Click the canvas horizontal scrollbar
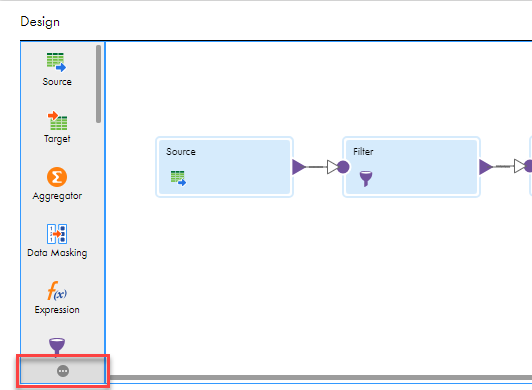Screen dimensions: 532x390 click(320, 377)
